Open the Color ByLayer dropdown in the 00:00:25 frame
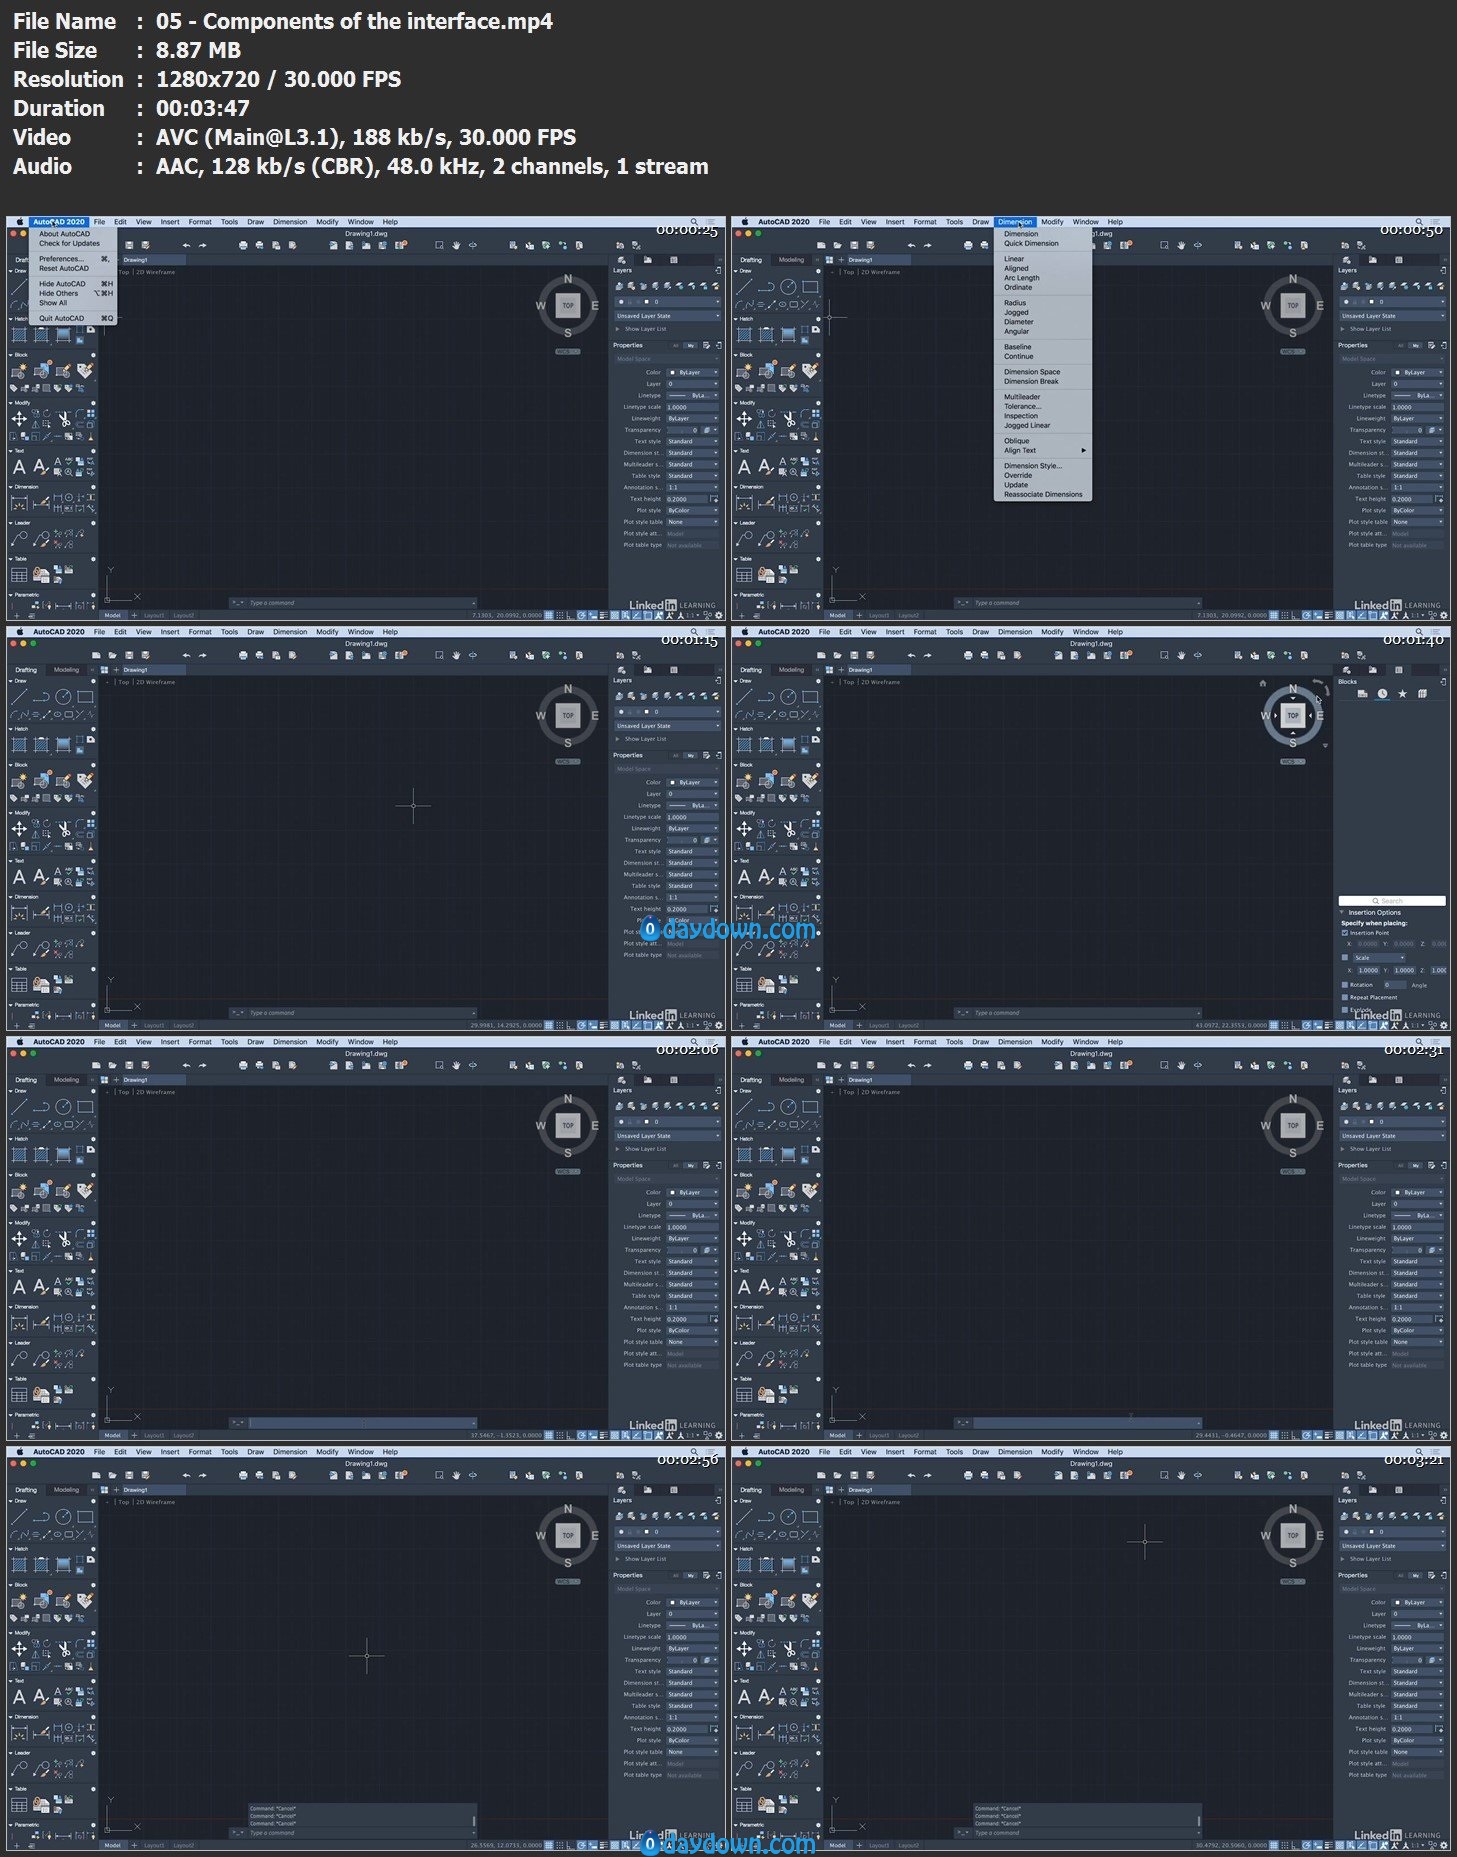Screen dimensions: 1457x1857 pos(692,373)
